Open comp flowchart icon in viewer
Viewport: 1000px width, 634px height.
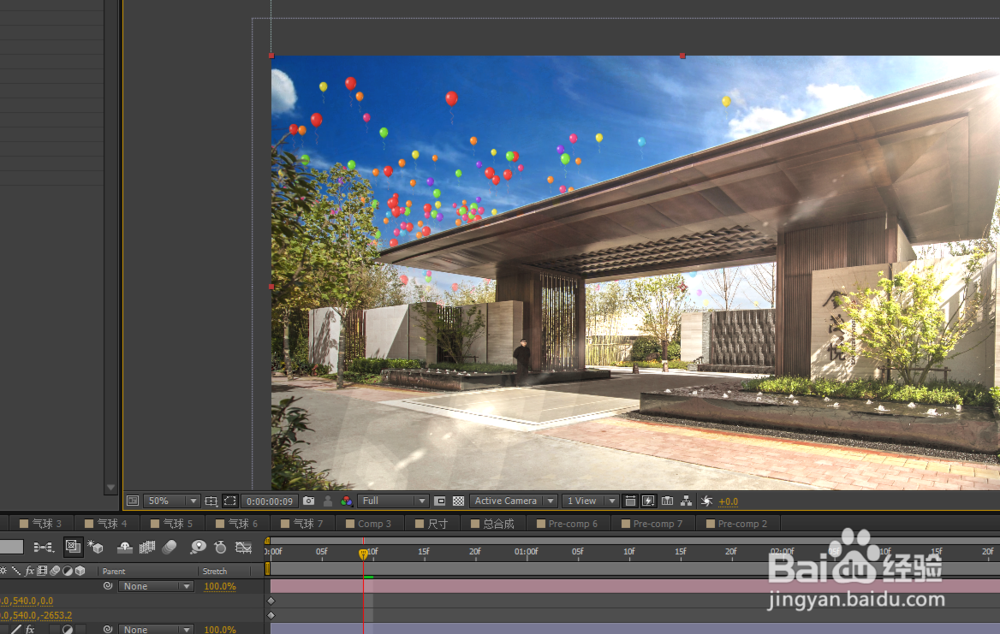[686, 501]
